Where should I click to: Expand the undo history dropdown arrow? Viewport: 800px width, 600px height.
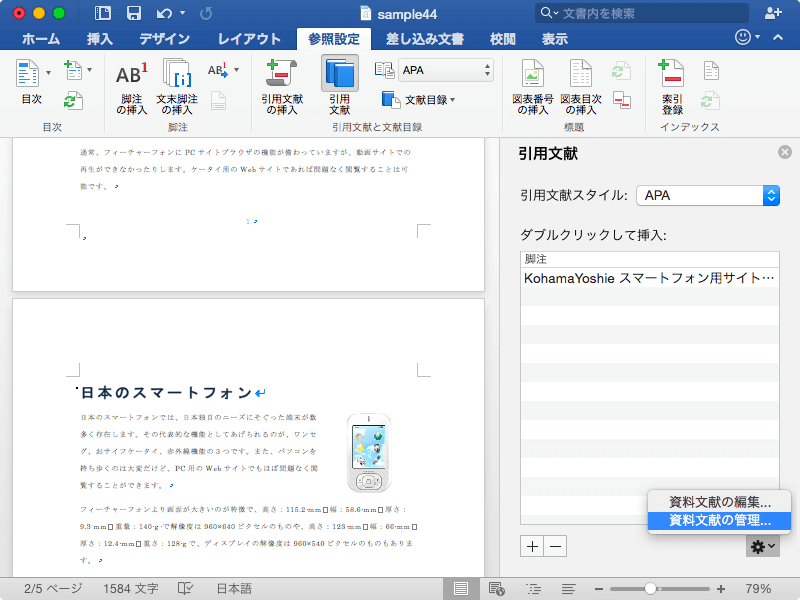coord(183,13)
